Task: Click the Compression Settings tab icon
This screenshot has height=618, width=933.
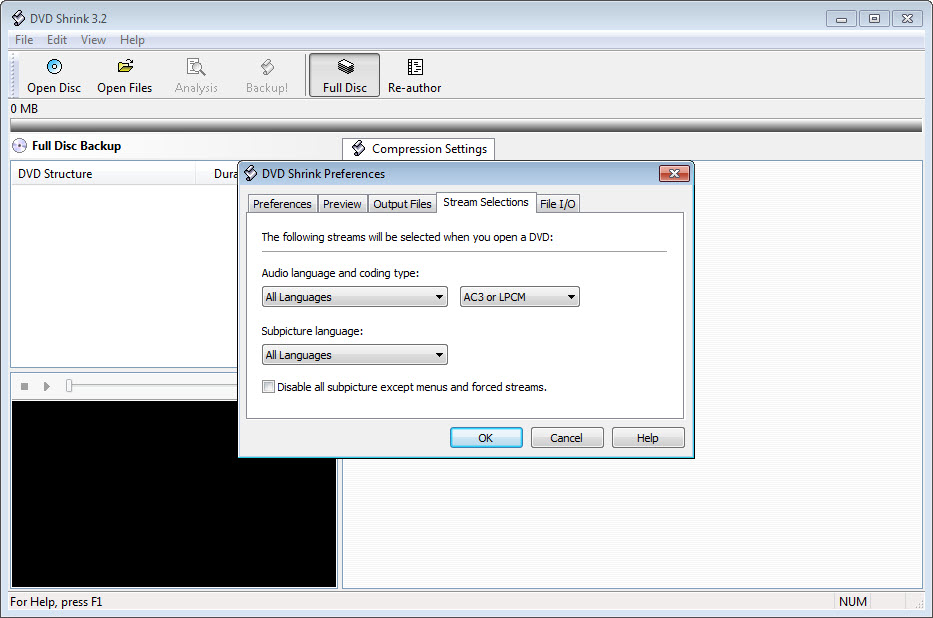Action: (358, 148)
